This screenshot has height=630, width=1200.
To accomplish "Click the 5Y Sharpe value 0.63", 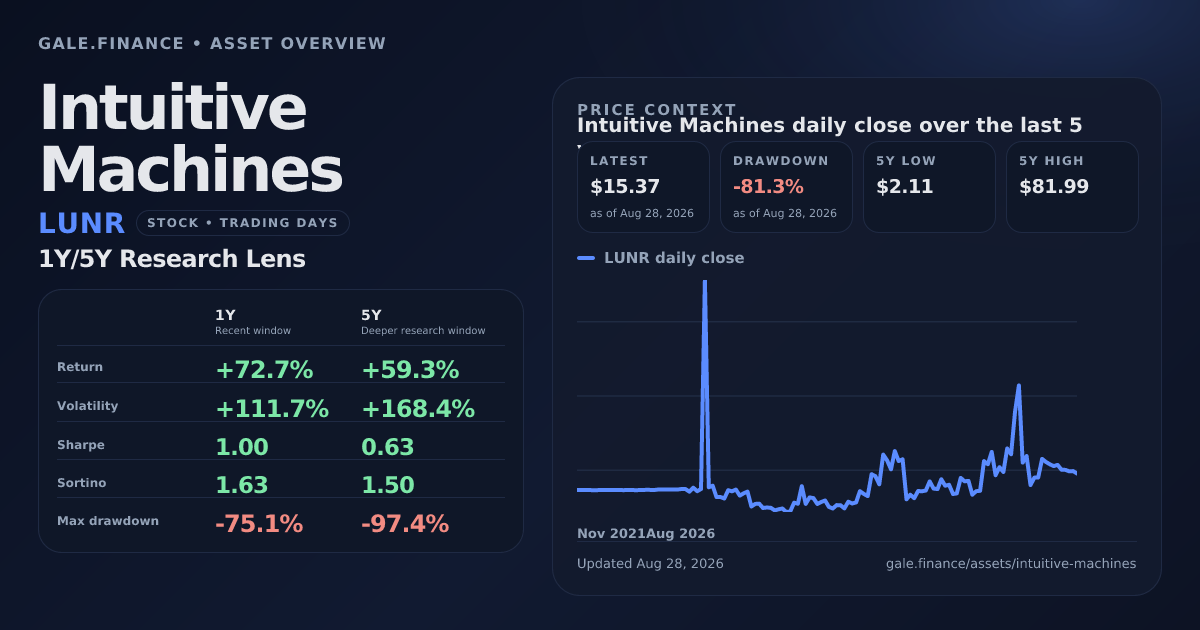I will (388, 447).
